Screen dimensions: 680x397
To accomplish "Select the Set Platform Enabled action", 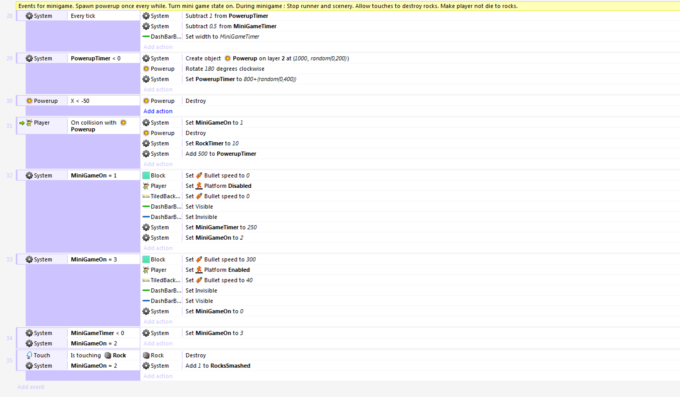I will pyautogui.click(x=218, y=270).
